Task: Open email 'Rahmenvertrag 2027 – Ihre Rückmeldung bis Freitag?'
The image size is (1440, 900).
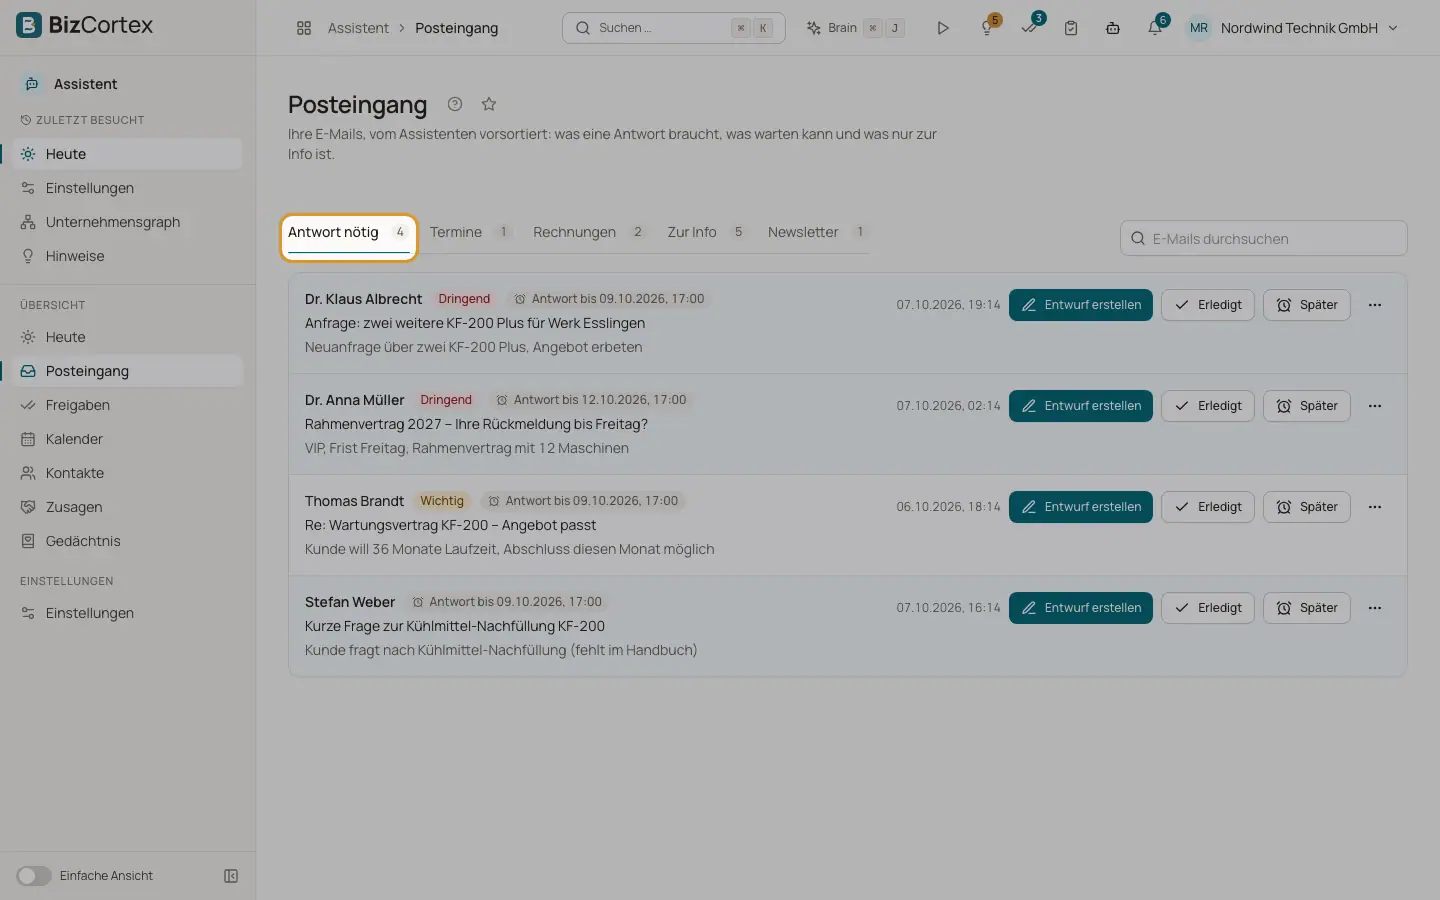Action: click(476, 424)
